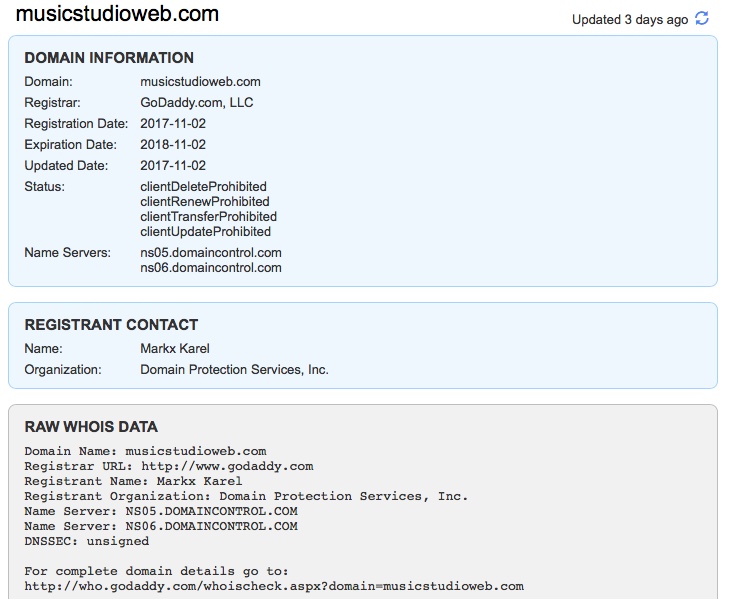730x599 pixels.
Task: Click status clientDeleteProhibited
Action: tap(203, 186)
